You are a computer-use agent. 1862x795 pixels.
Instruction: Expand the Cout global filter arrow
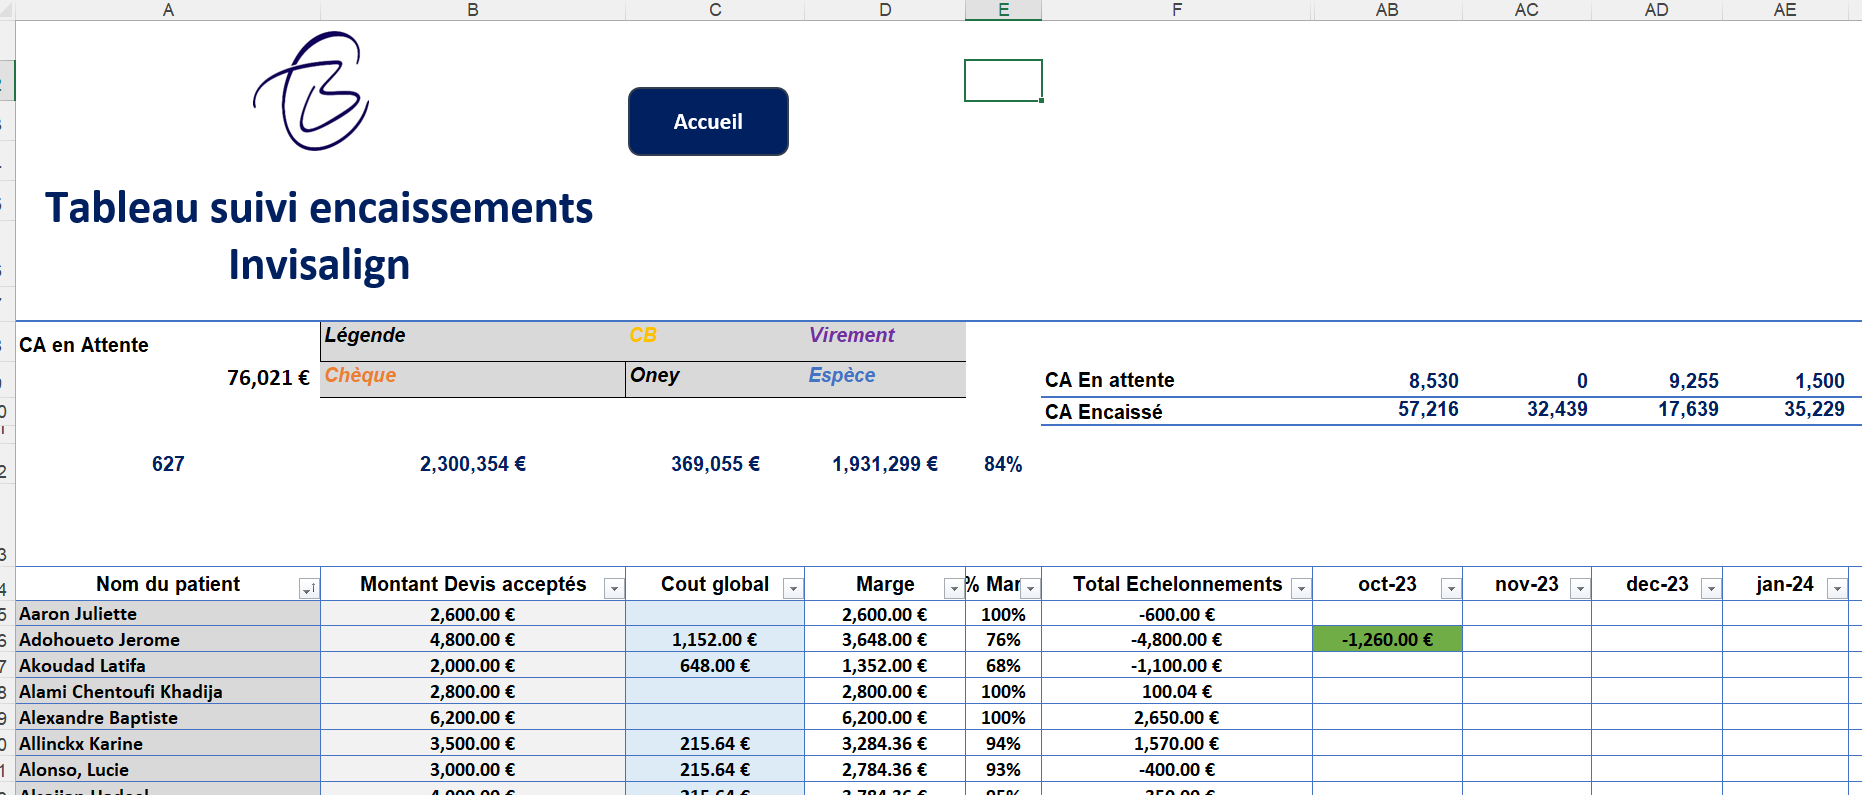pyautogui.click(x=792, y=589)
